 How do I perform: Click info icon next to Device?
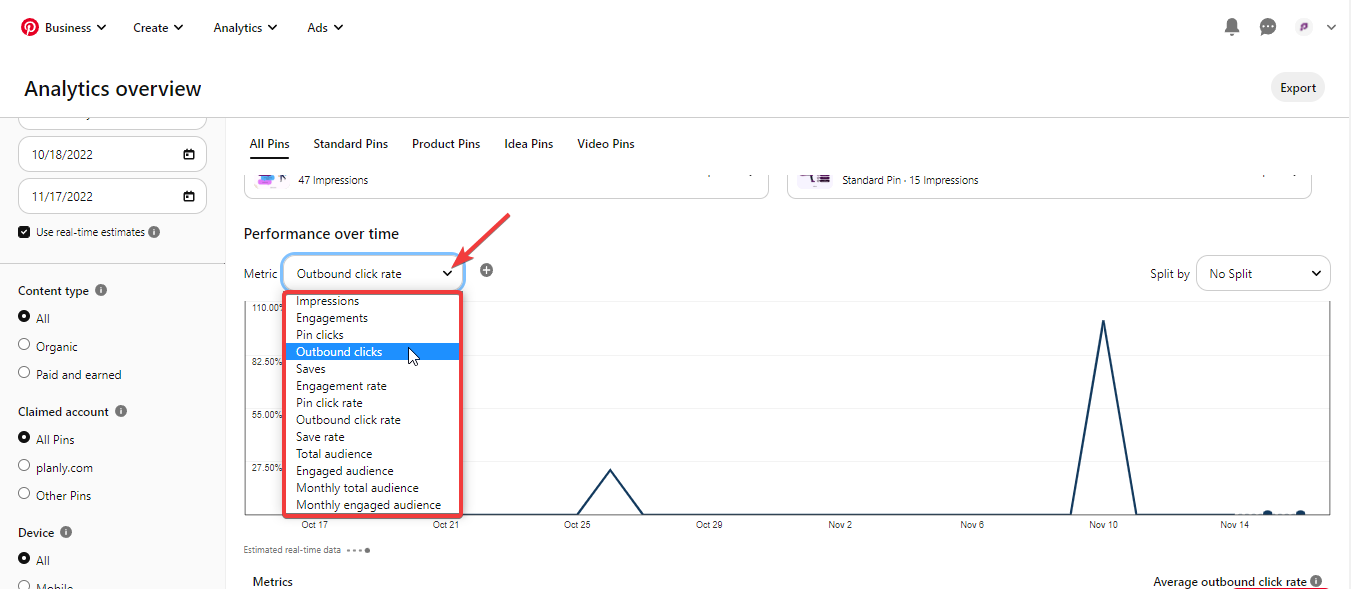point(65,533)
